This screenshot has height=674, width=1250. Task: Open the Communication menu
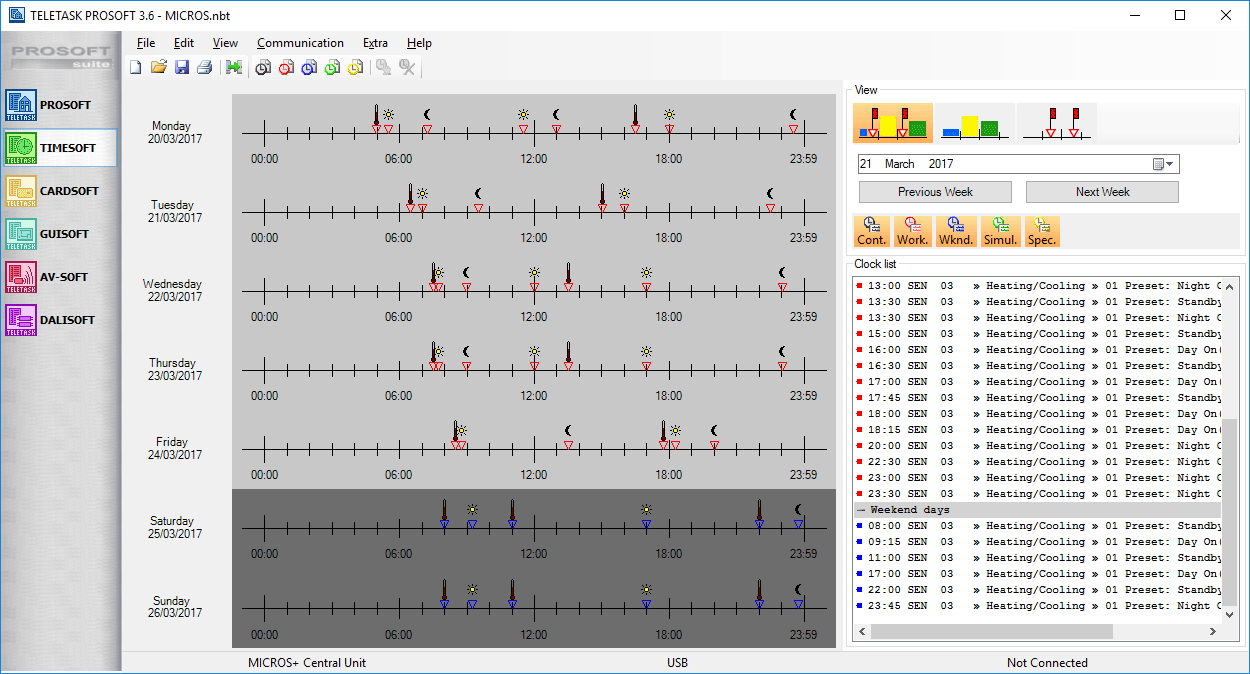300,43
